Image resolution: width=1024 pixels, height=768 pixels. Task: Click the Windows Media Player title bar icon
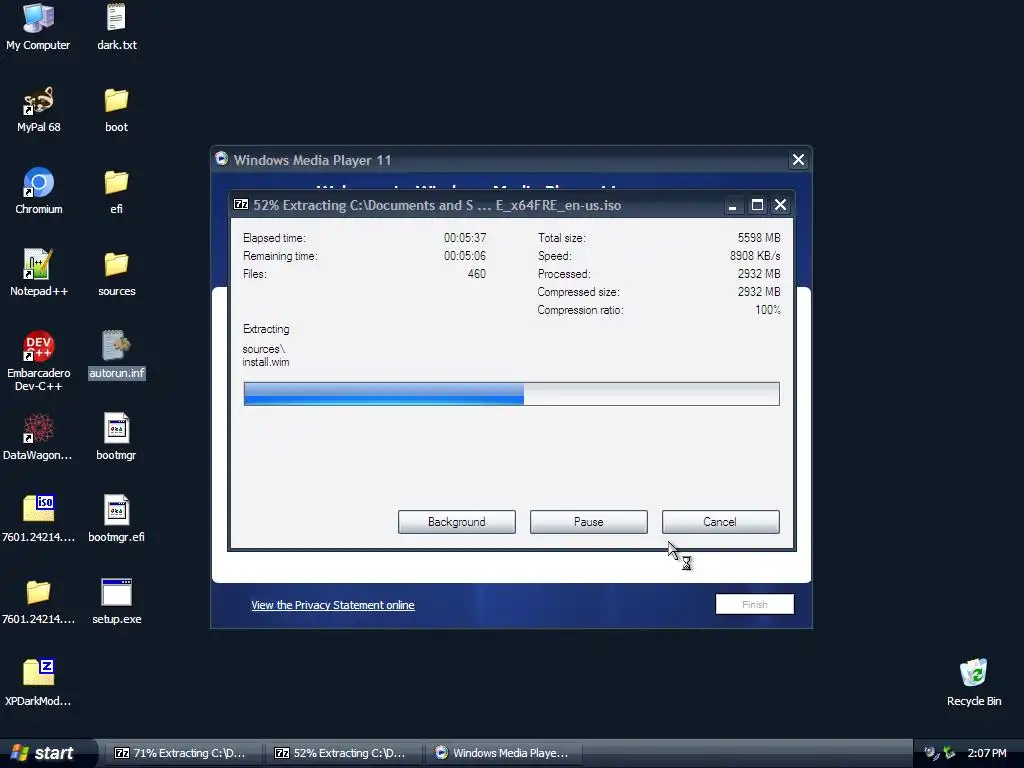221,159
